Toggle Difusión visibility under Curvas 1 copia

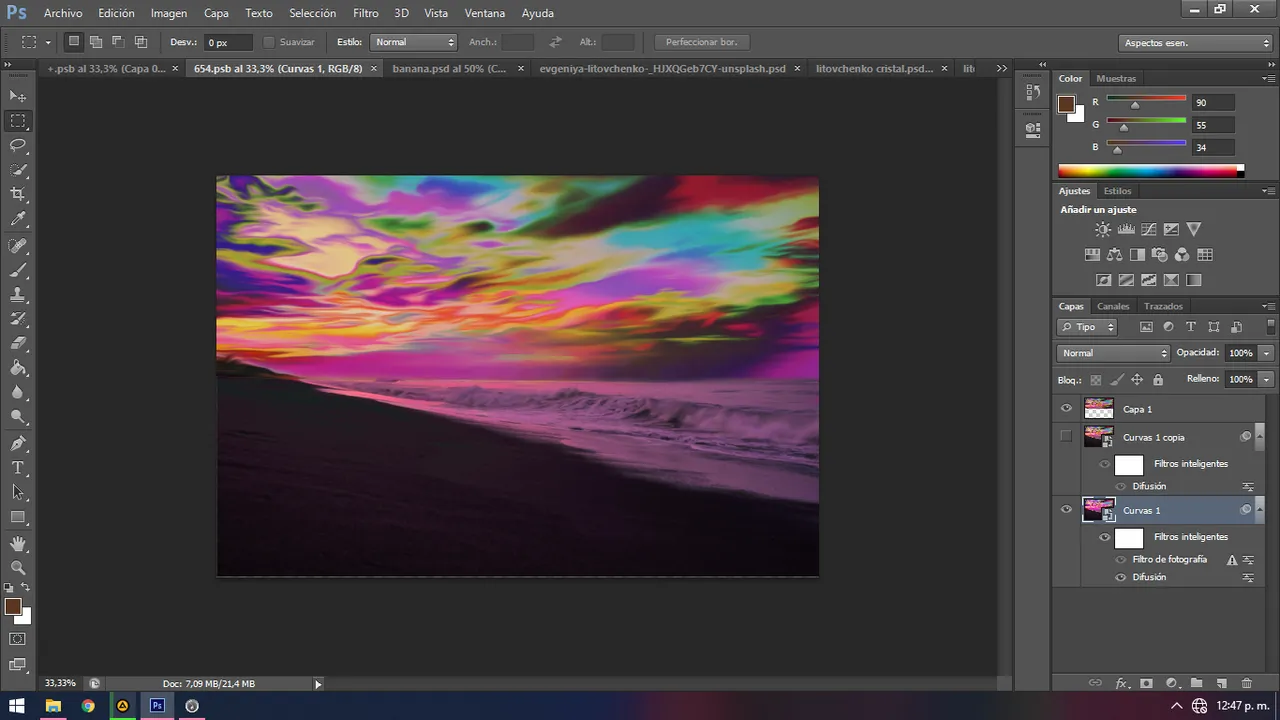(x=1120, y=487)
